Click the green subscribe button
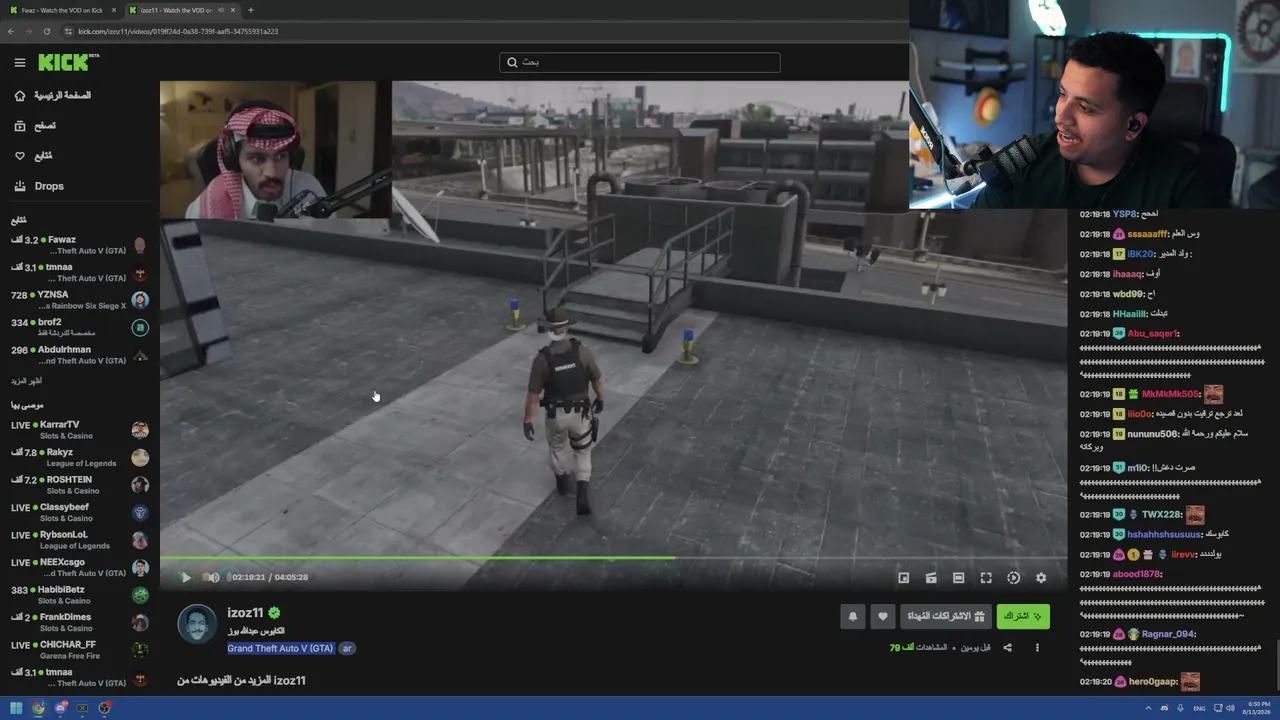 (1023, 616)
